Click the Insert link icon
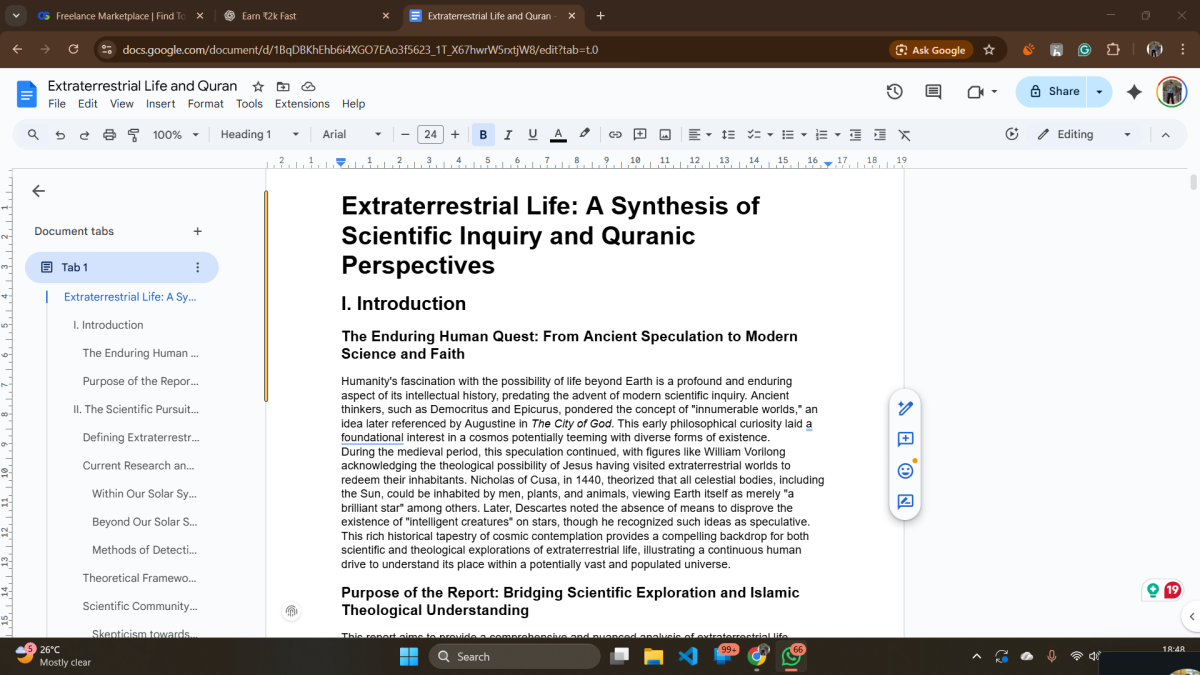The image size is (1200, 675). click(615, 135)
